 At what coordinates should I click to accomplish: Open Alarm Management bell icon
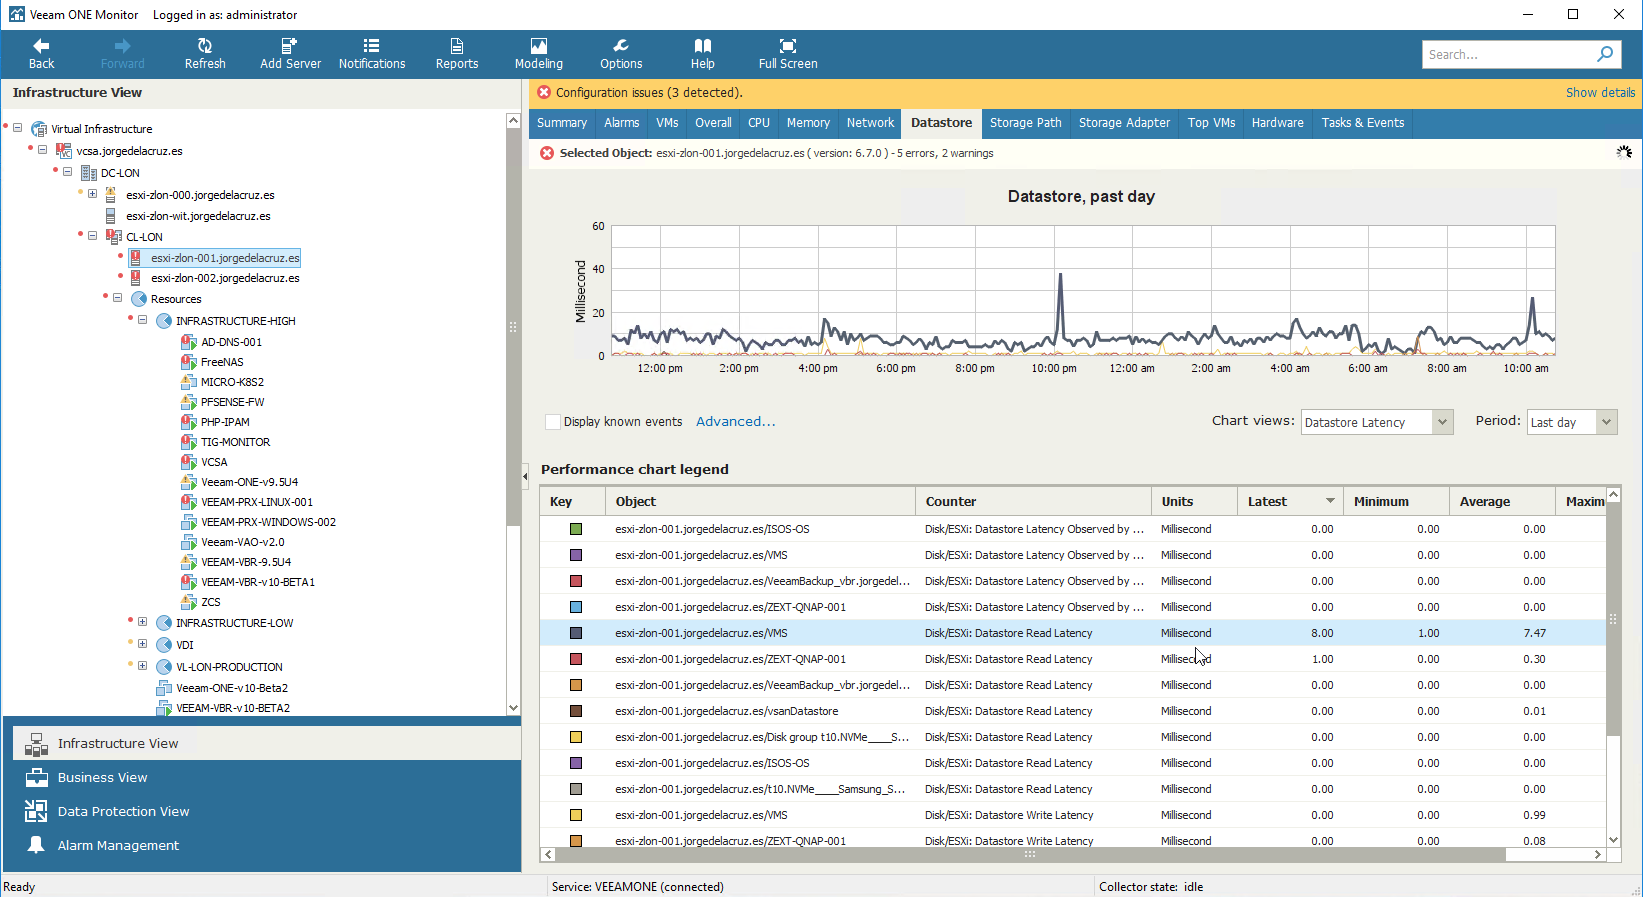pos(36,845)
